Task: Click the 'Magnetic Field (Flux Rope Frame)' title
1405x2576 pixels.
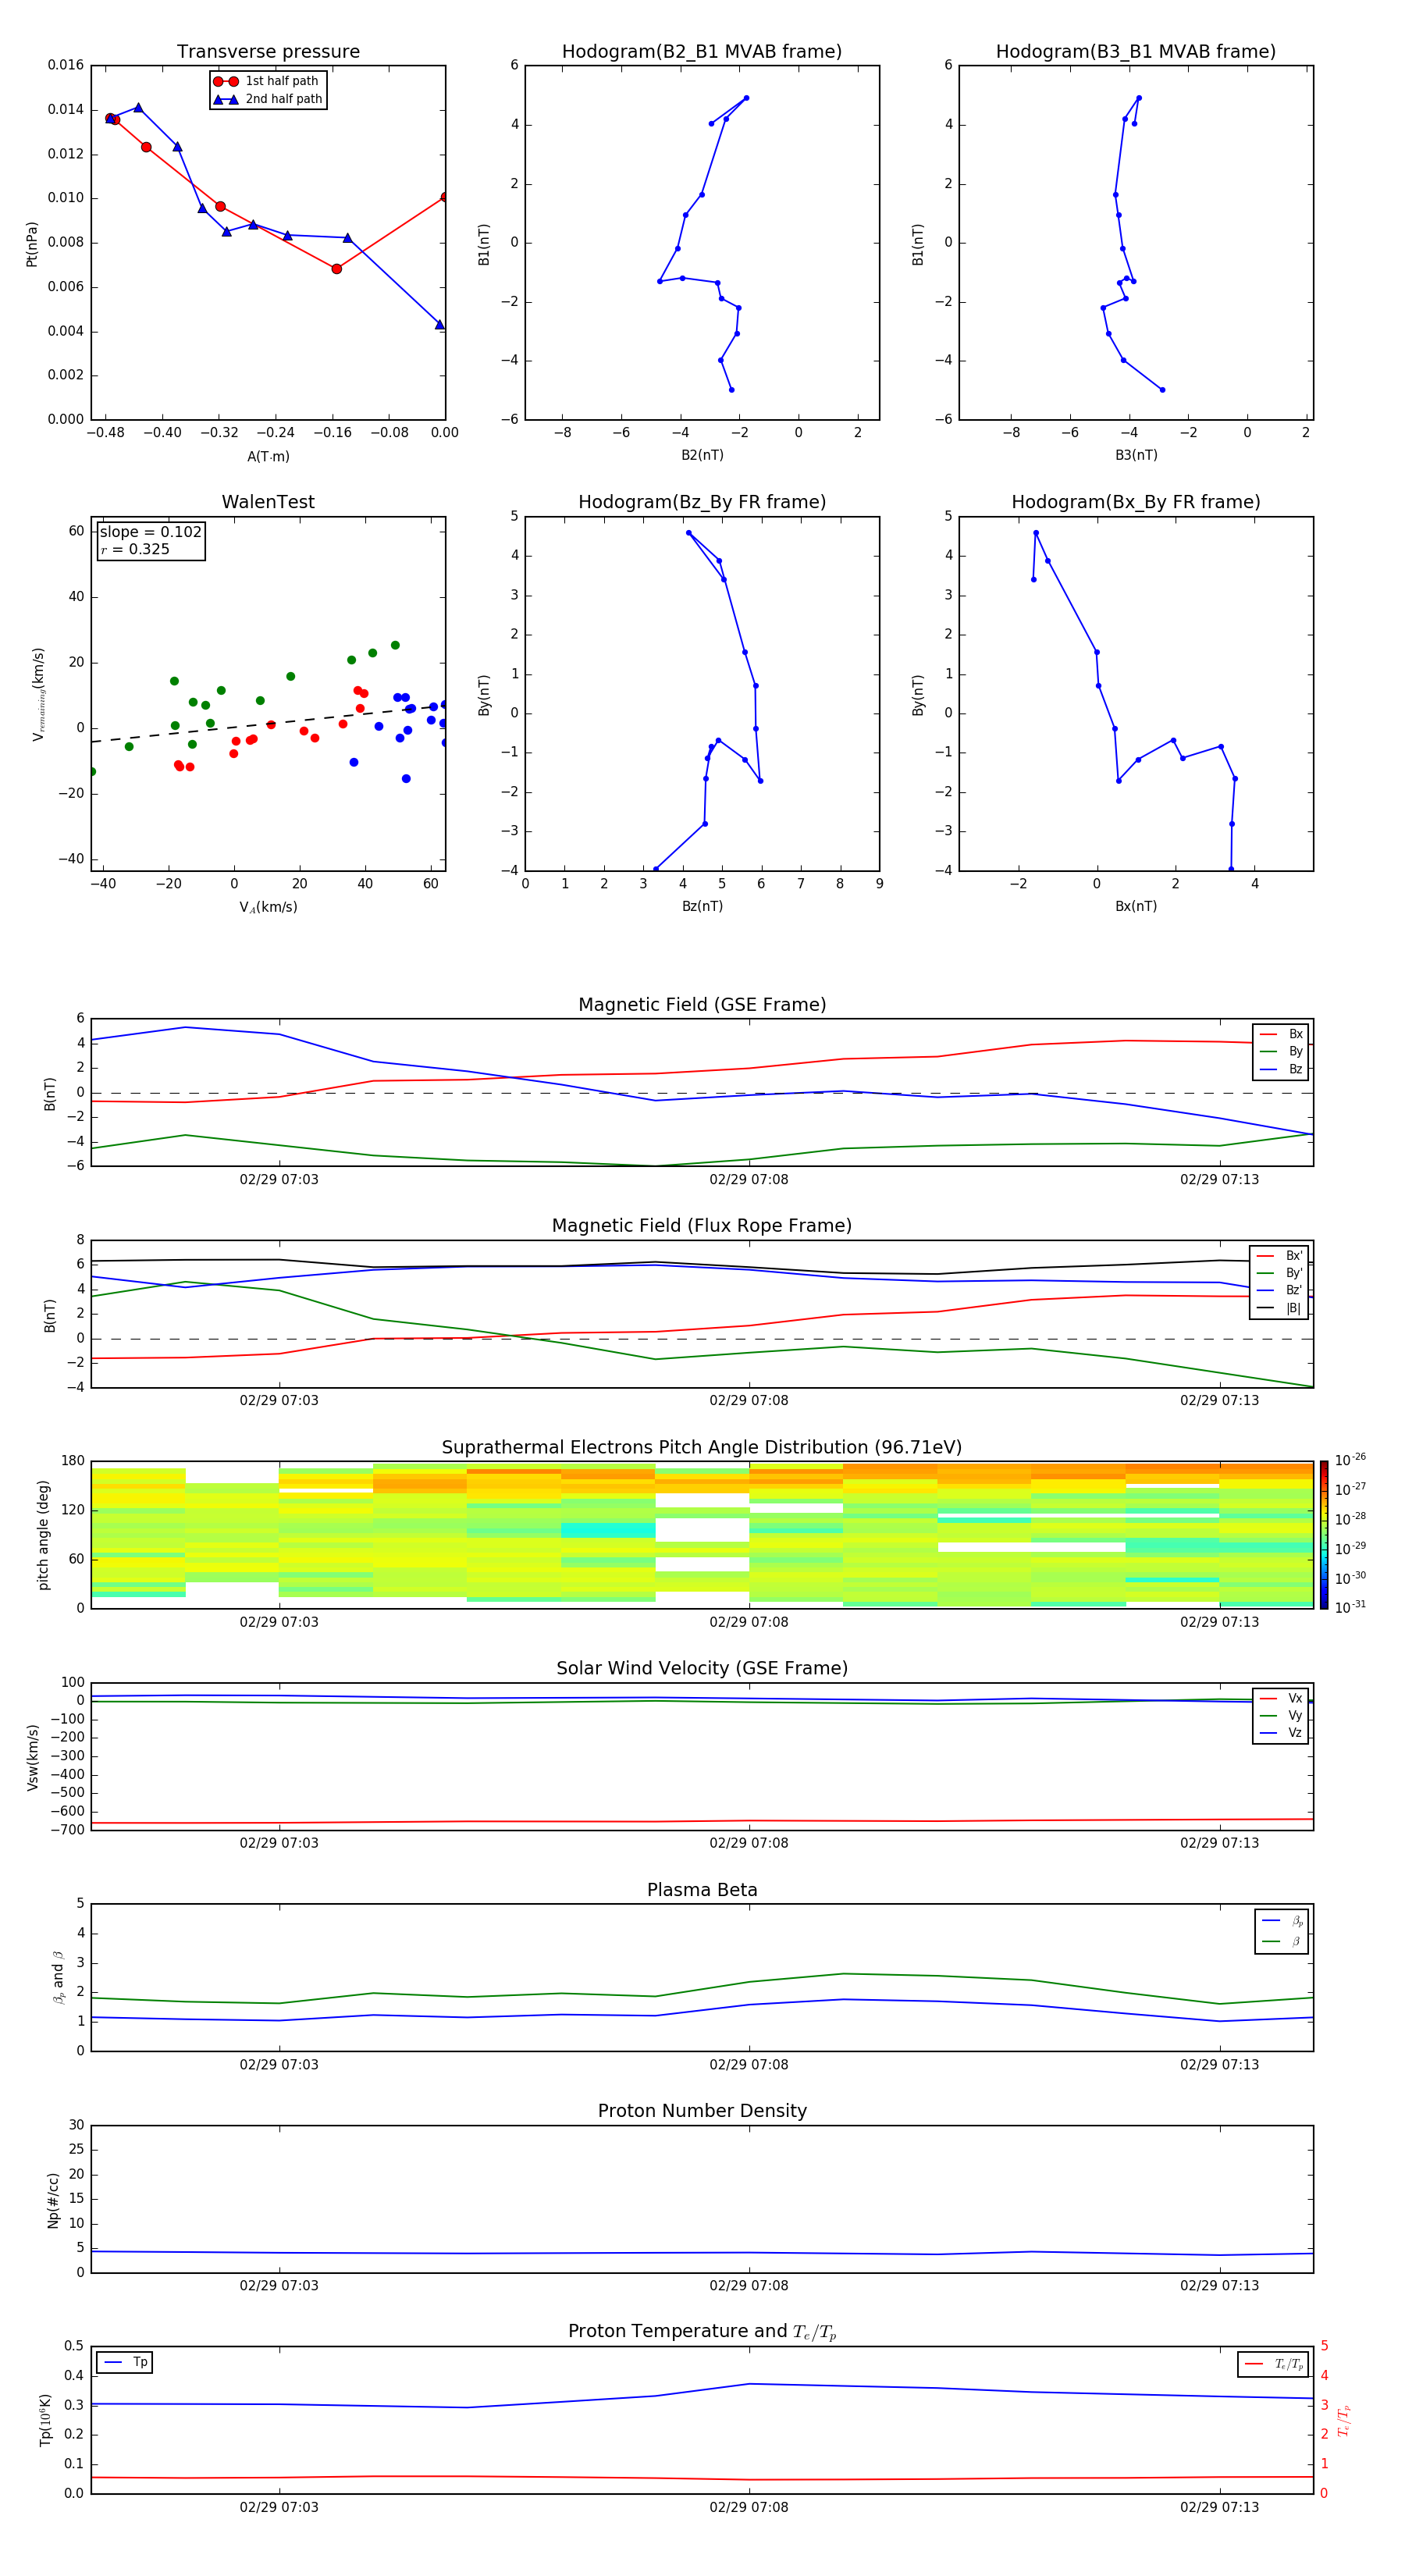Action: pyautogui.click(x=702, y=1226)
